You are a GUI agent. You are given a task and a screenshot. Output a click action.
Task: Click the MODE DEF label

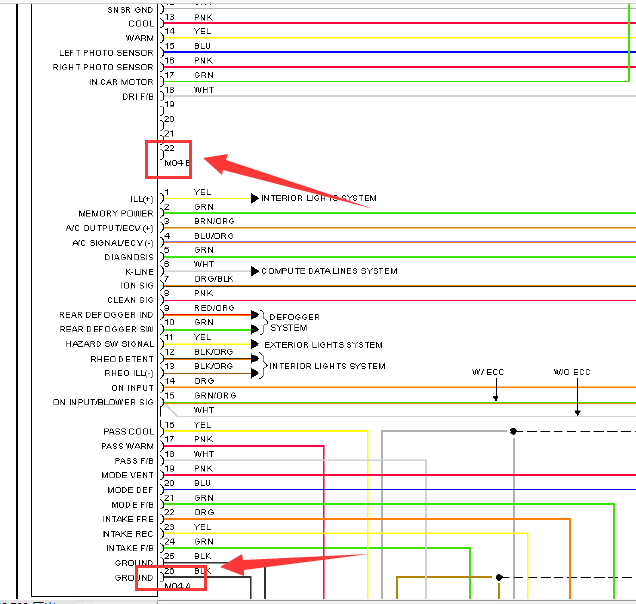coord(130,490)
